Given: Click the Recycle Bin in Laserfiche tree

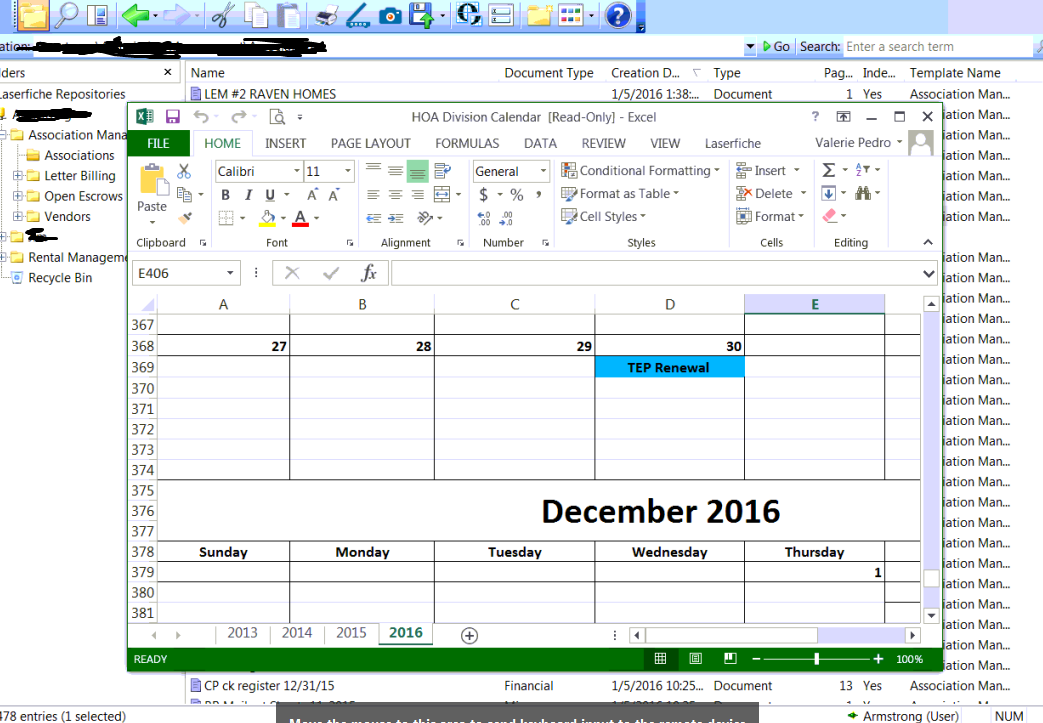Looking at the screenshot, I should pos(60,278).
